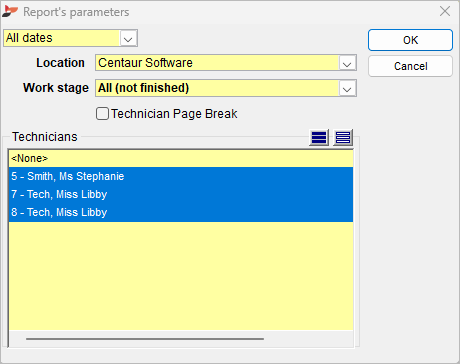This screenshot has height=364, width=460.
Task: Click the horizontal scrollbar in Technicians list
Action: click(x=145, y=339)
